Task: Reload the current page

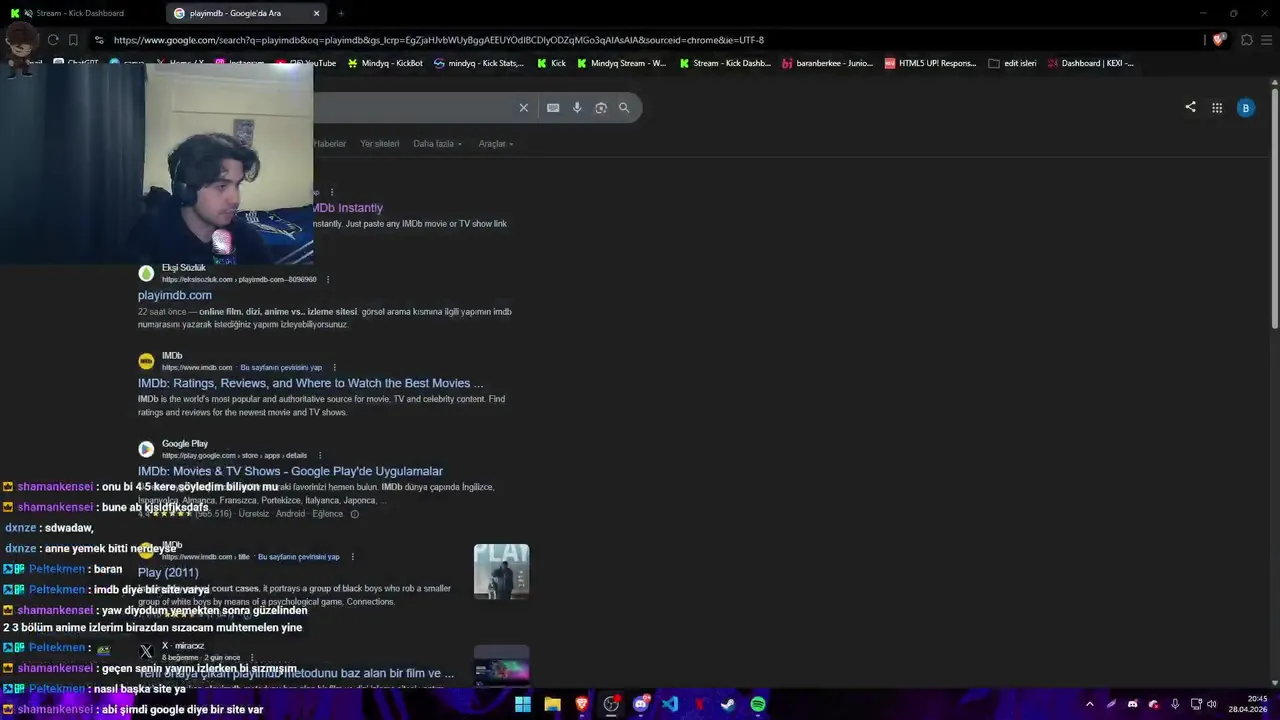Action: coord(53,40)
